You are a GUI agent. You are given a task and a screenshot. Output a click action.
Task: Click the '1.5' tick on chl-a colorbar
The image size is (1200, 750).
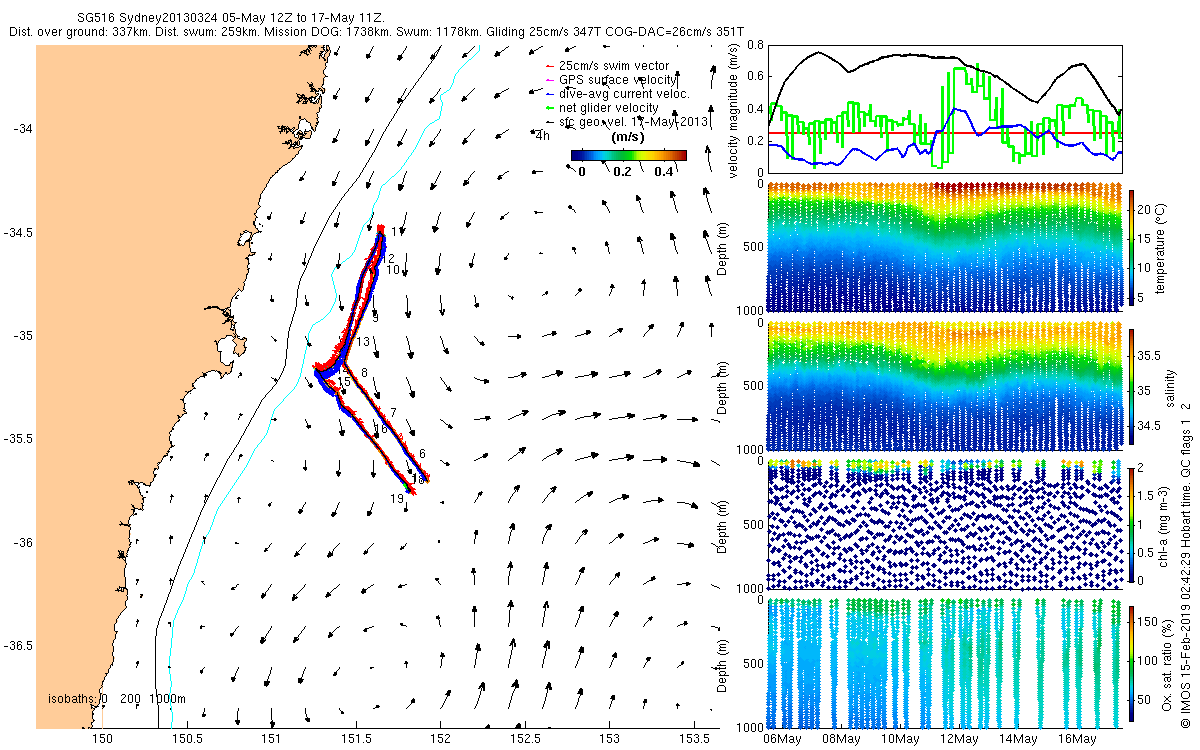click(x=1148, y=496)
